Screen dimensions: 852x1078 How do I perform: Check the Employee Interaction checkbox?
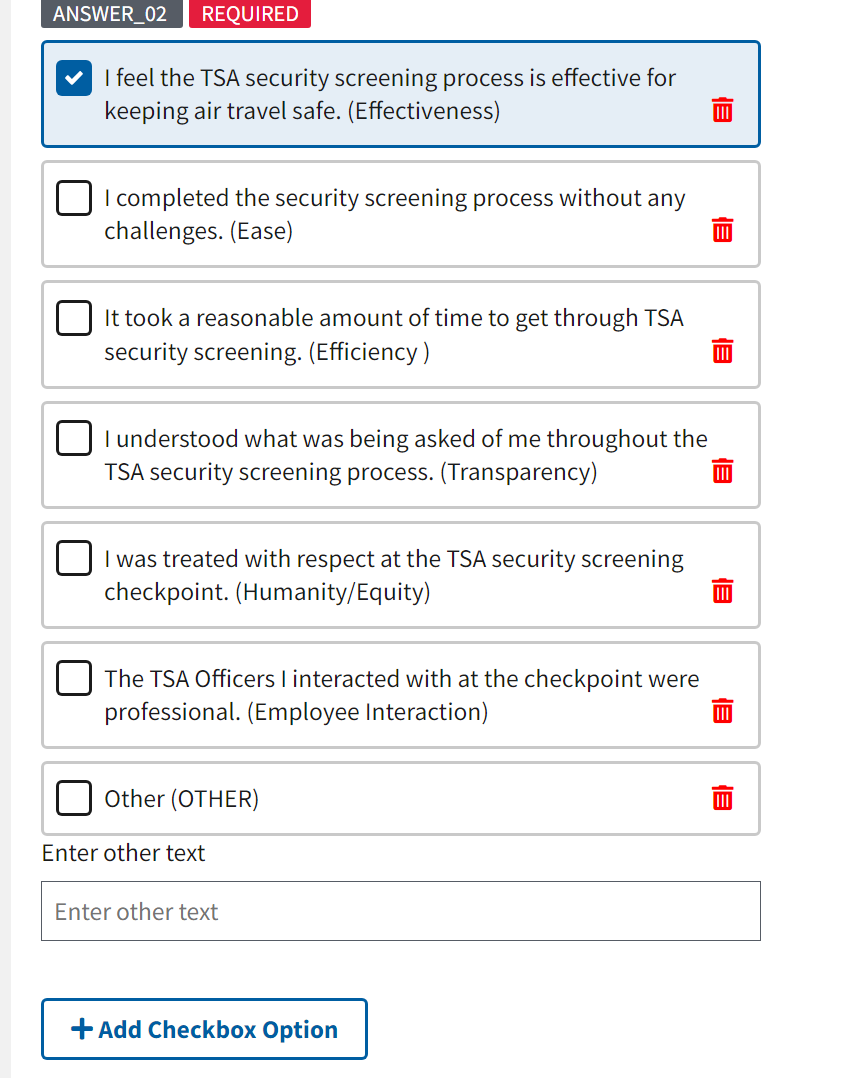pos(74,679)
